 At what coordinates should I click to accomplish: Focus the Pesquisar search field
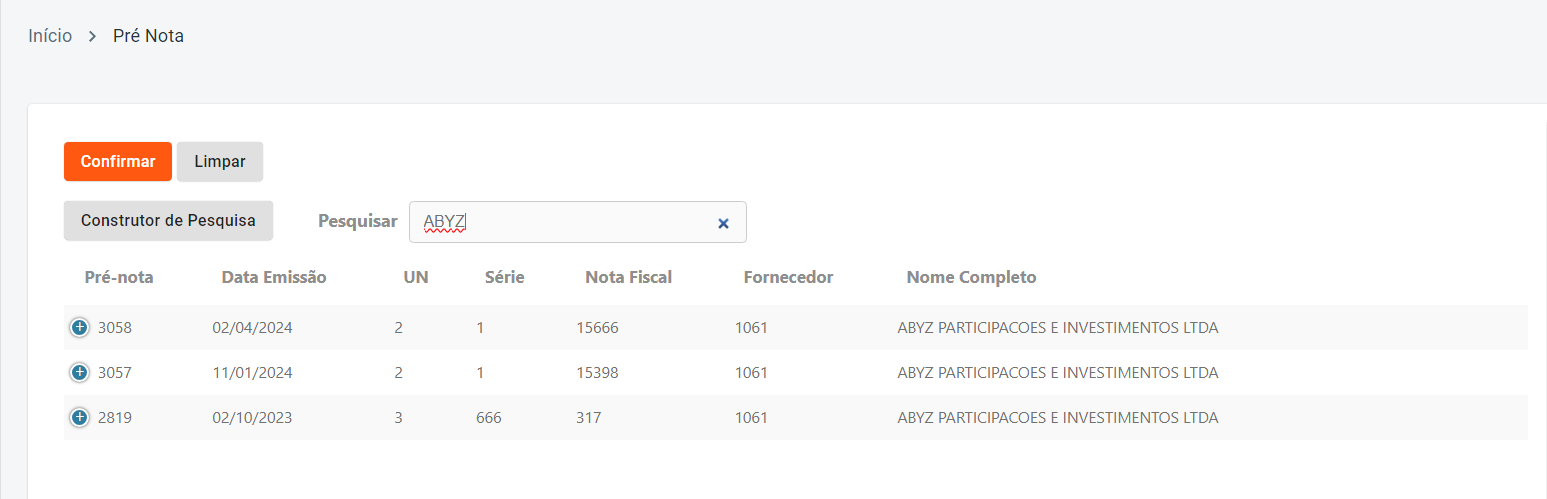[560, 222]
